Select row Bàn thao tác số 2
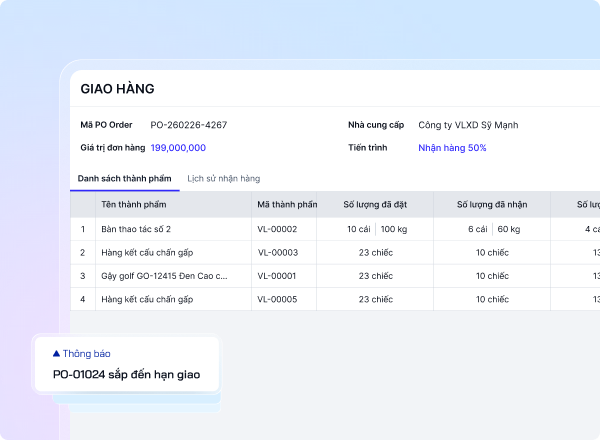Image resolution: width=600 pixels, height=440 pixels. [335, 229]
